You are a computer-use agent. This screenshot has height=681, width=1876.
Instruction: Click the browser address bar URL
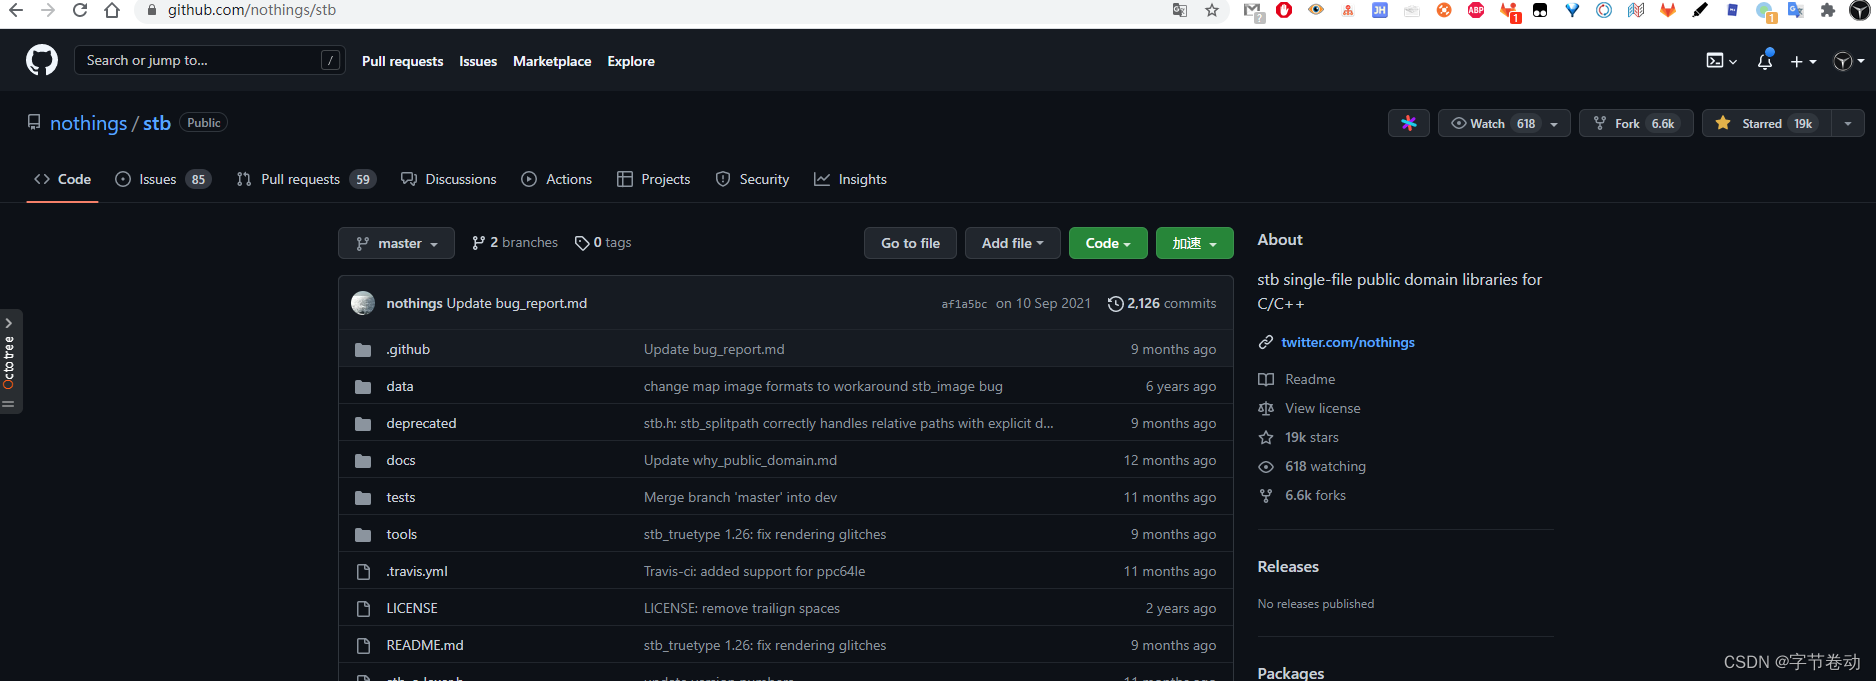click(x=252, y=10)
